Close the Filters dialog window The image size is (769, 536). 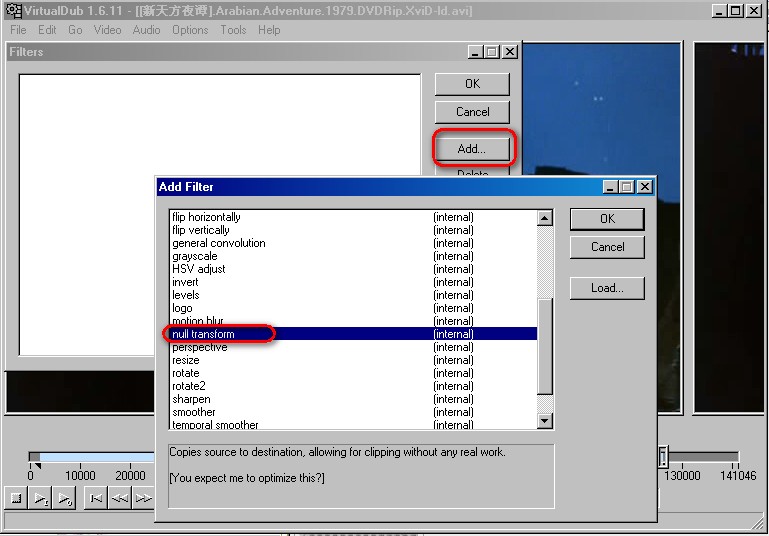(x=510, y=51)
